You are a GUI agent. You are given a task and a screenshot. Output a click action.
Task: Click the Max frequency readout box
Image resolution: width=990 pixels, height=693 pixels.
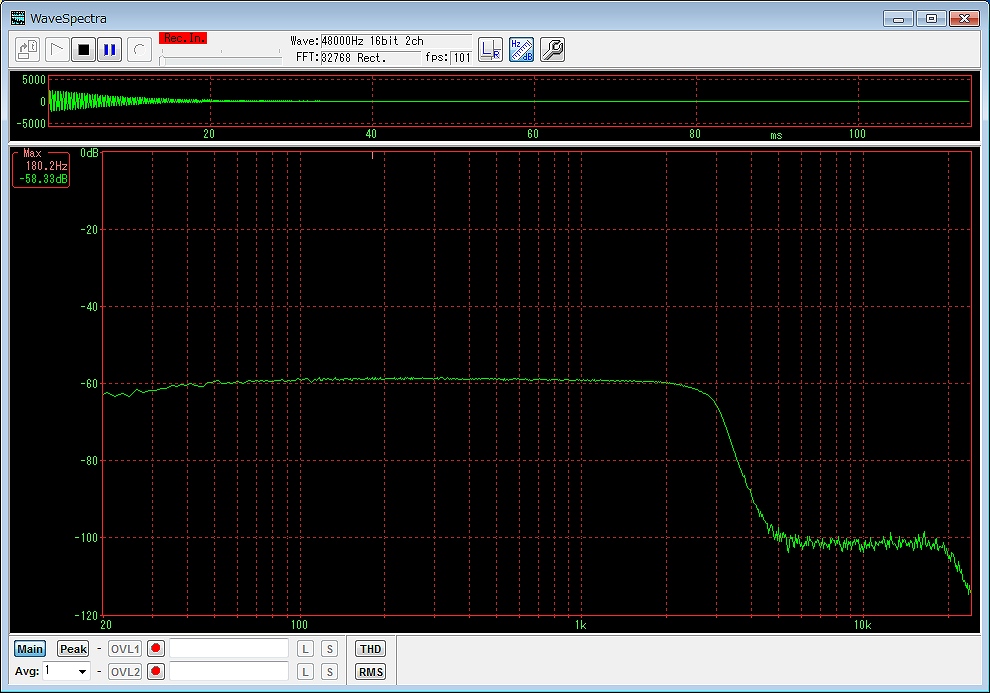tap(41, 168)
